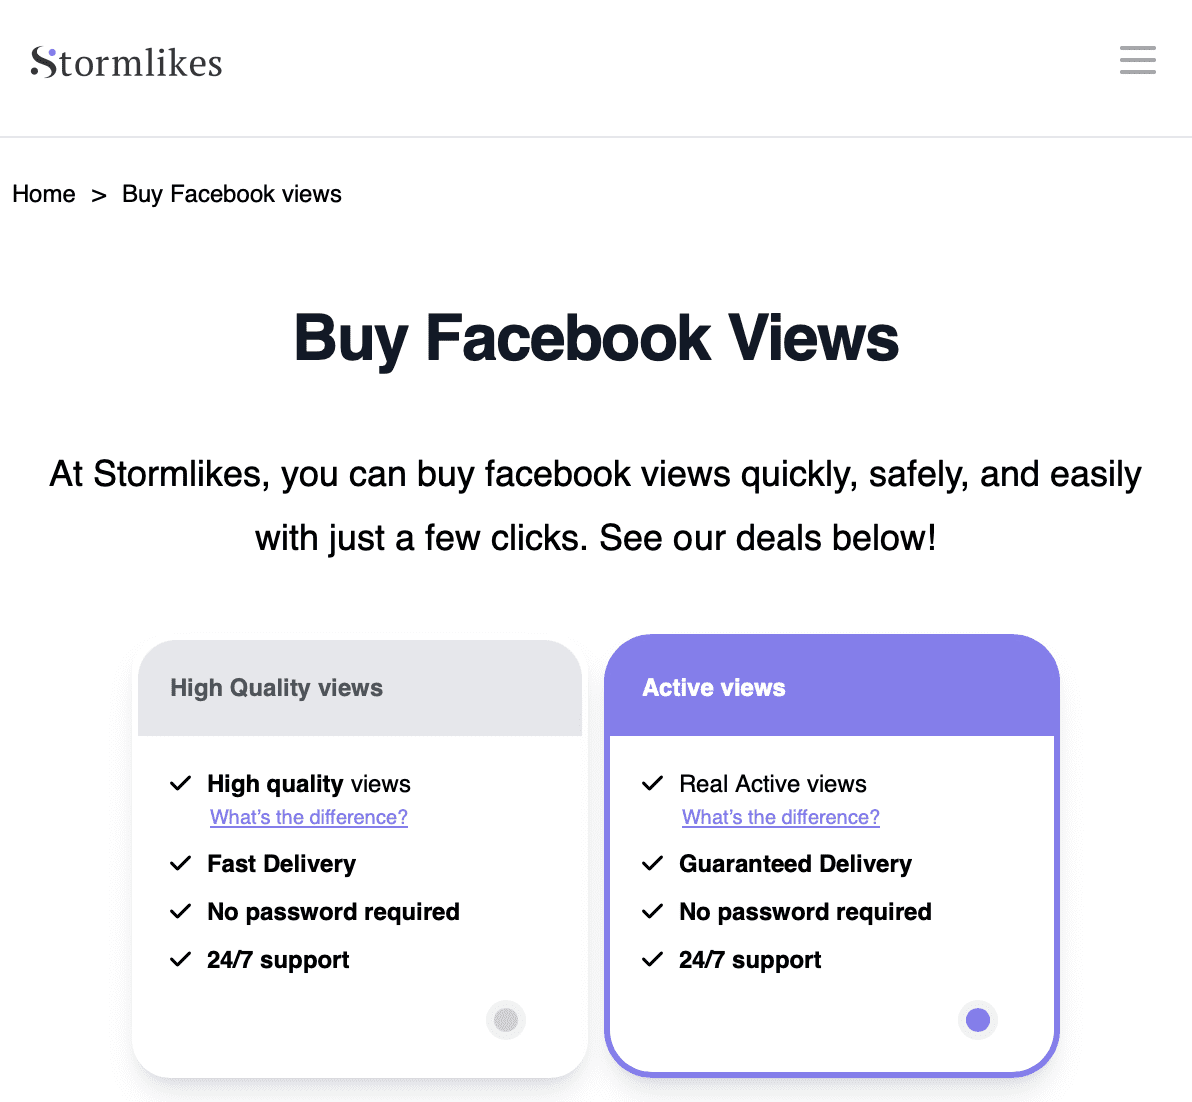Click the checkmark beside High quality views

pos(181,783)
